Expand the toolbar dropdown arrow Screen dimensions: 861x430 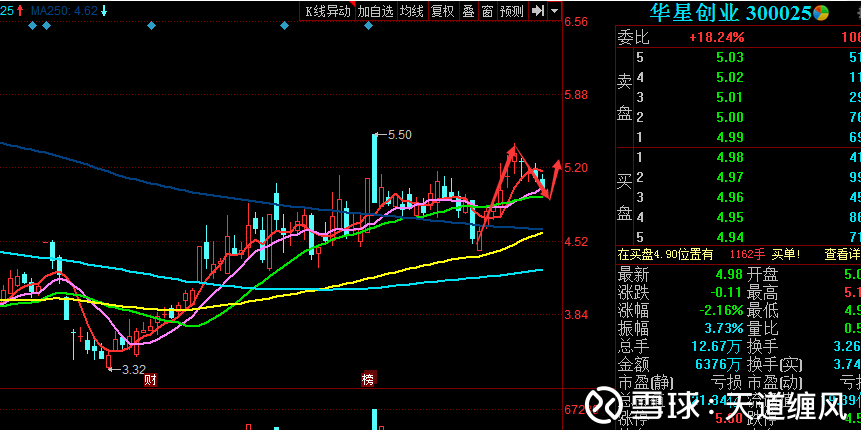tap(555, 10)
